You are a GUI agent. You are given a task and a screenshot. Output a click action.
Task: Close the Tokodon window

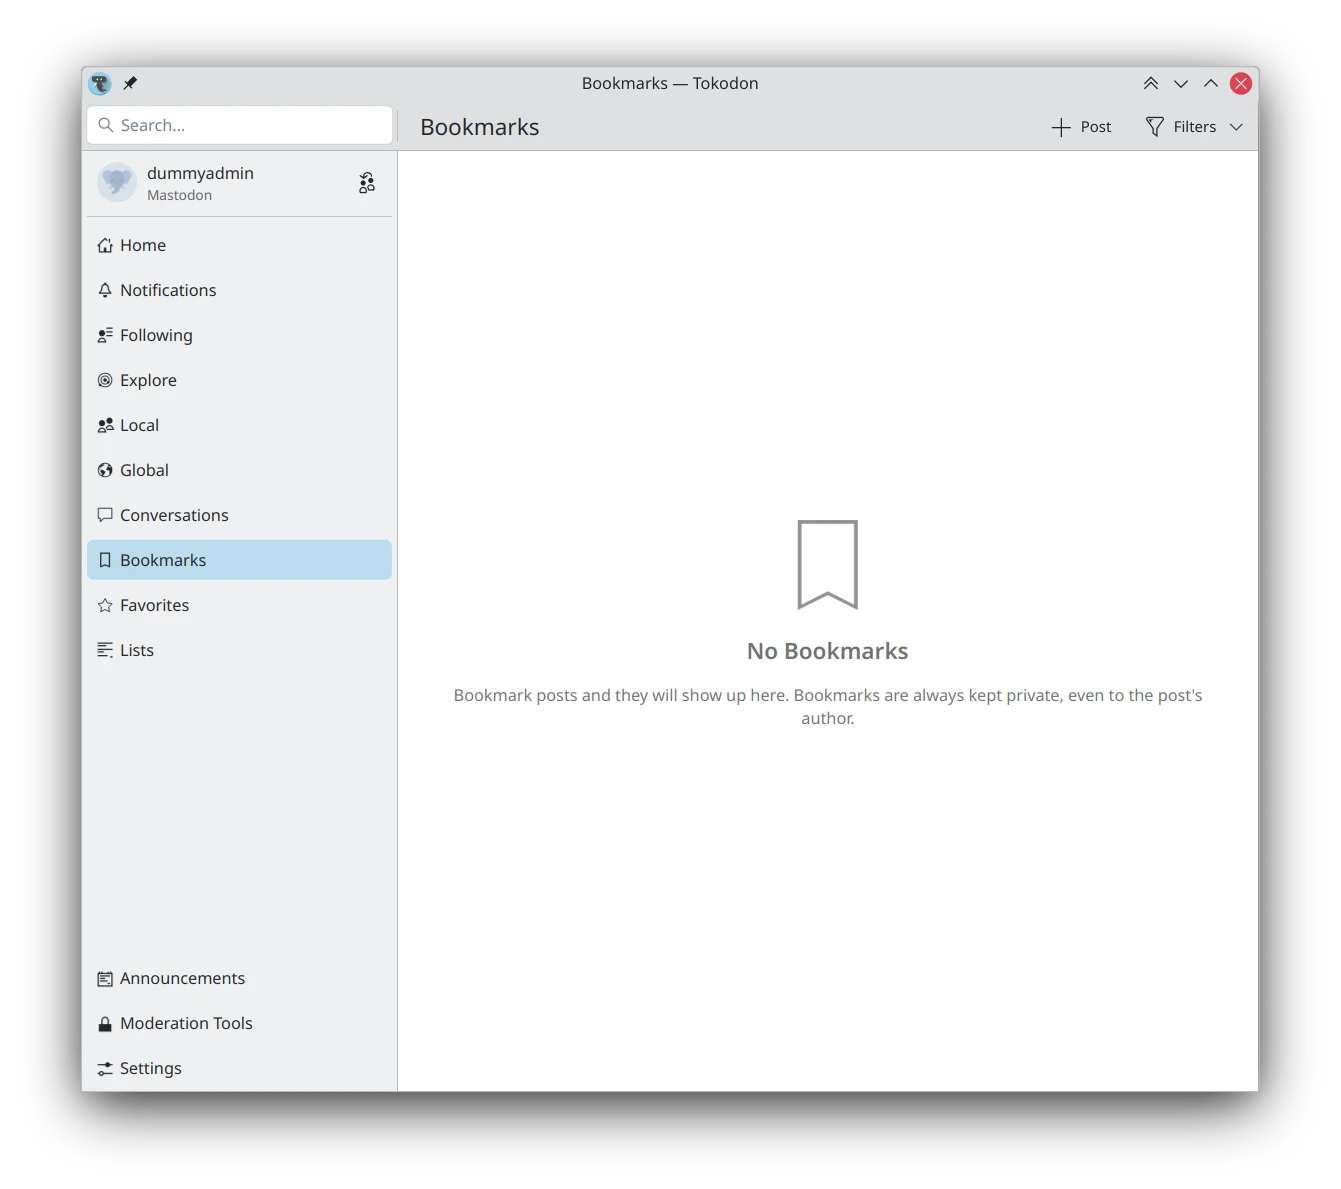point(1241,84)
